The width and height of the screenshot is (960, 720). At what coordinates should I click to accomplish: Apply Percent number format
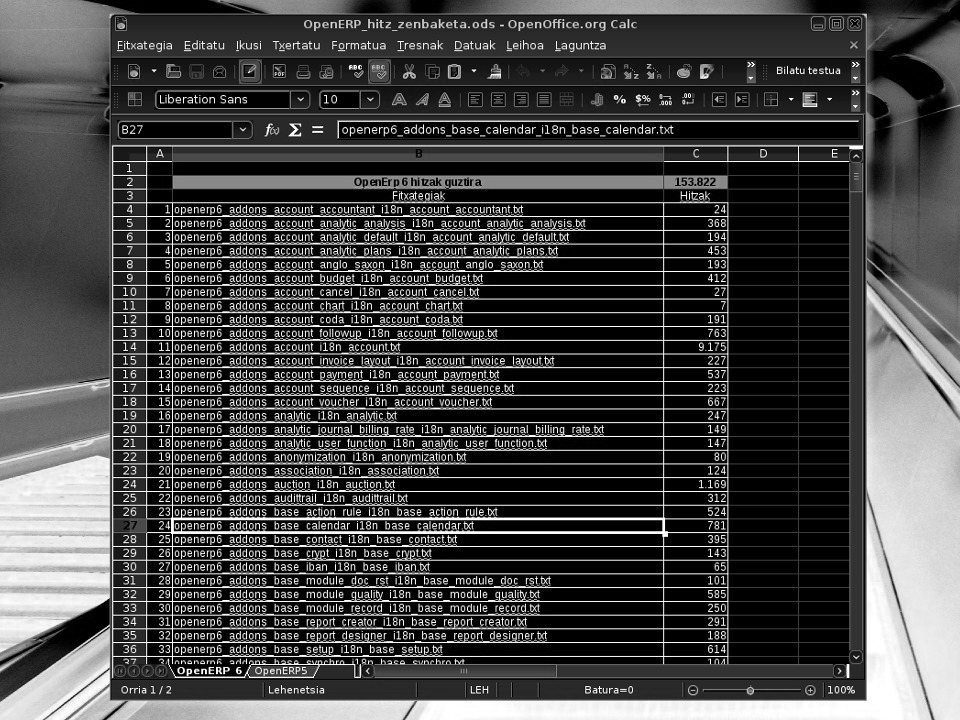[620, 99]
